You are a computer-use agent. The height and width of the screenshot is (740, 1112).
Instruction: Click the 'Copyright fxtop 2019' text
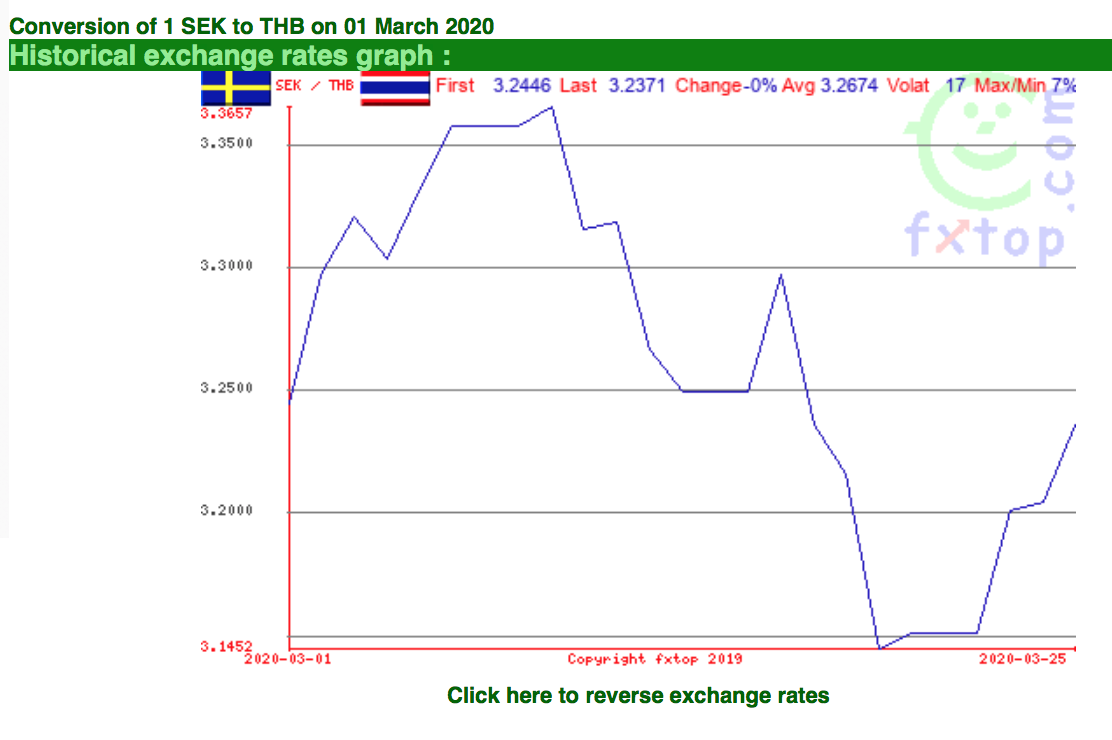point(655,659)
